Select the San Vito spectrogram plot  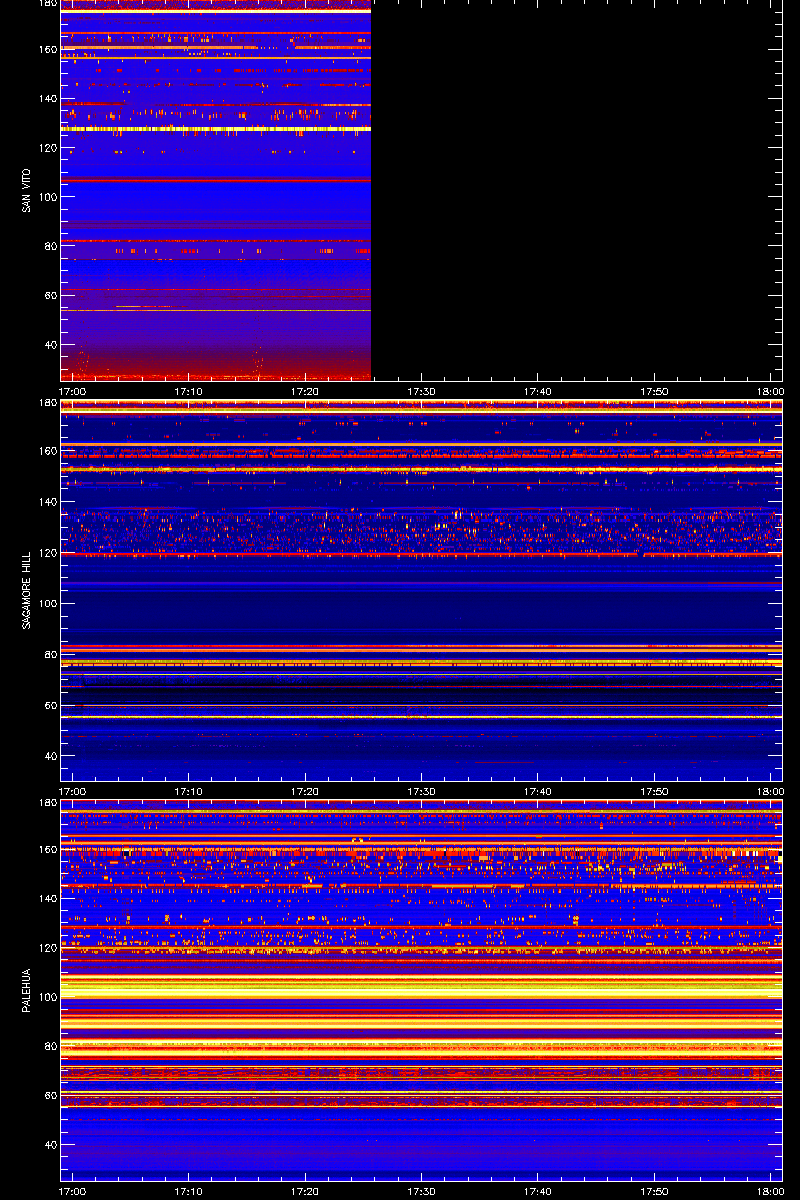(421, 190)
